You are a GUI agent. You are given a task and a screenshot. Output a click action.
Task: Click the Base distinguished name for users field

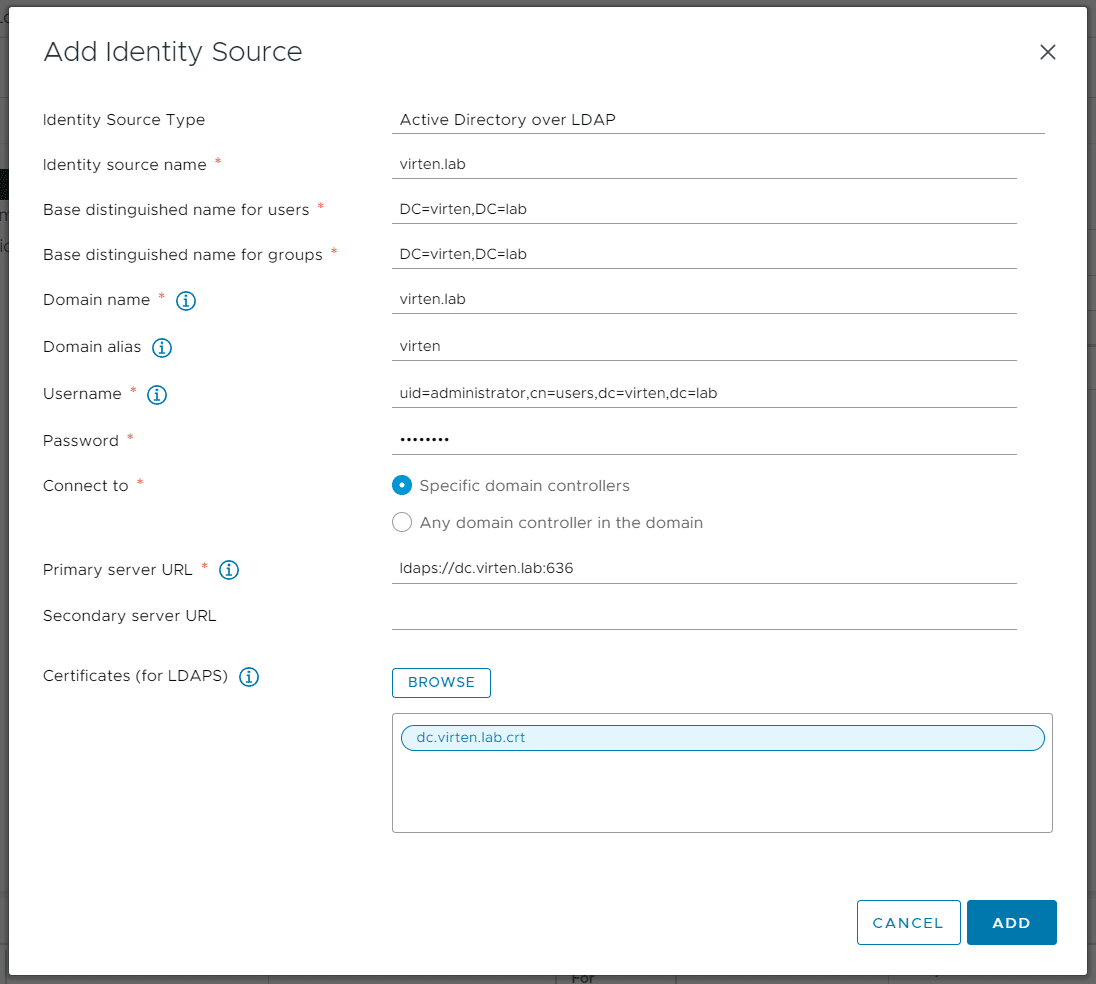click(x=704, y=209)
